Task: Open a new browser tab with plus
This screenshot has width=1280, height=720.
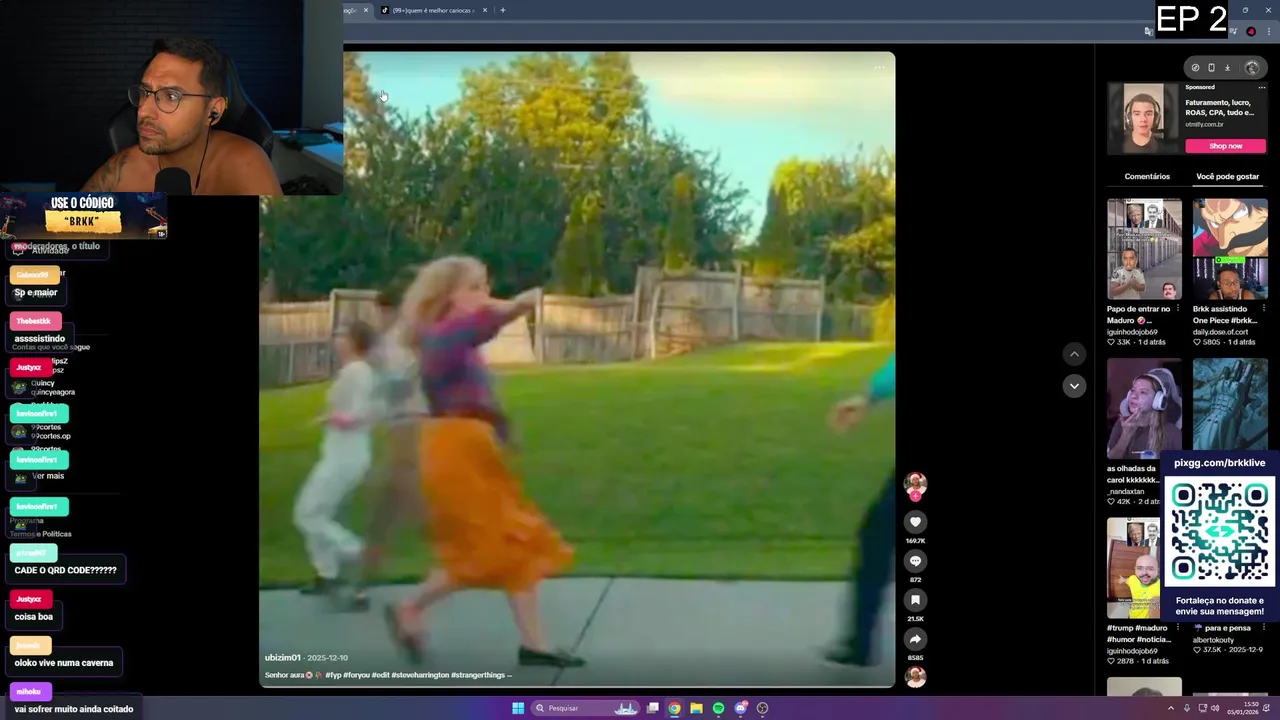Action: tap(503, 10)
